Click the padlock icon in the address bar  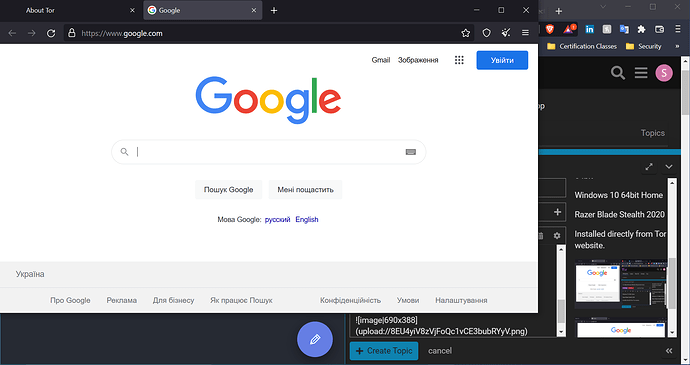click(x=72, y=33)
